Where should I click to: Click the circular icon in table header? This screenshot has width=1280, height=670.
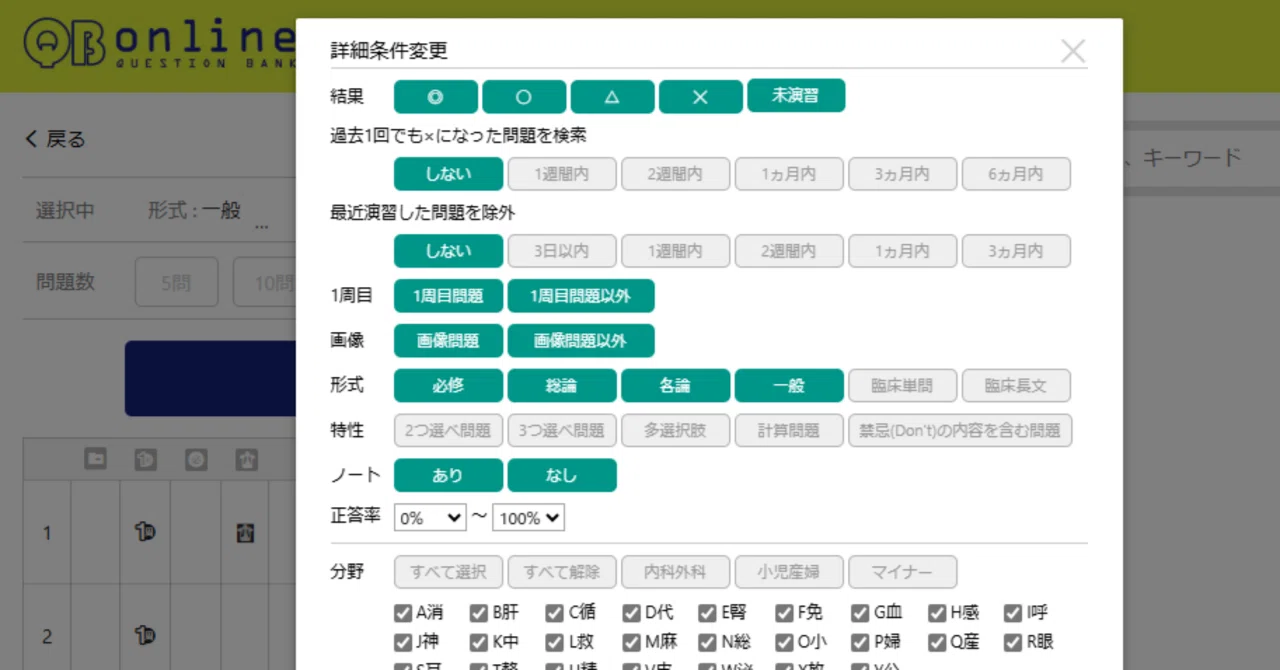196,459
